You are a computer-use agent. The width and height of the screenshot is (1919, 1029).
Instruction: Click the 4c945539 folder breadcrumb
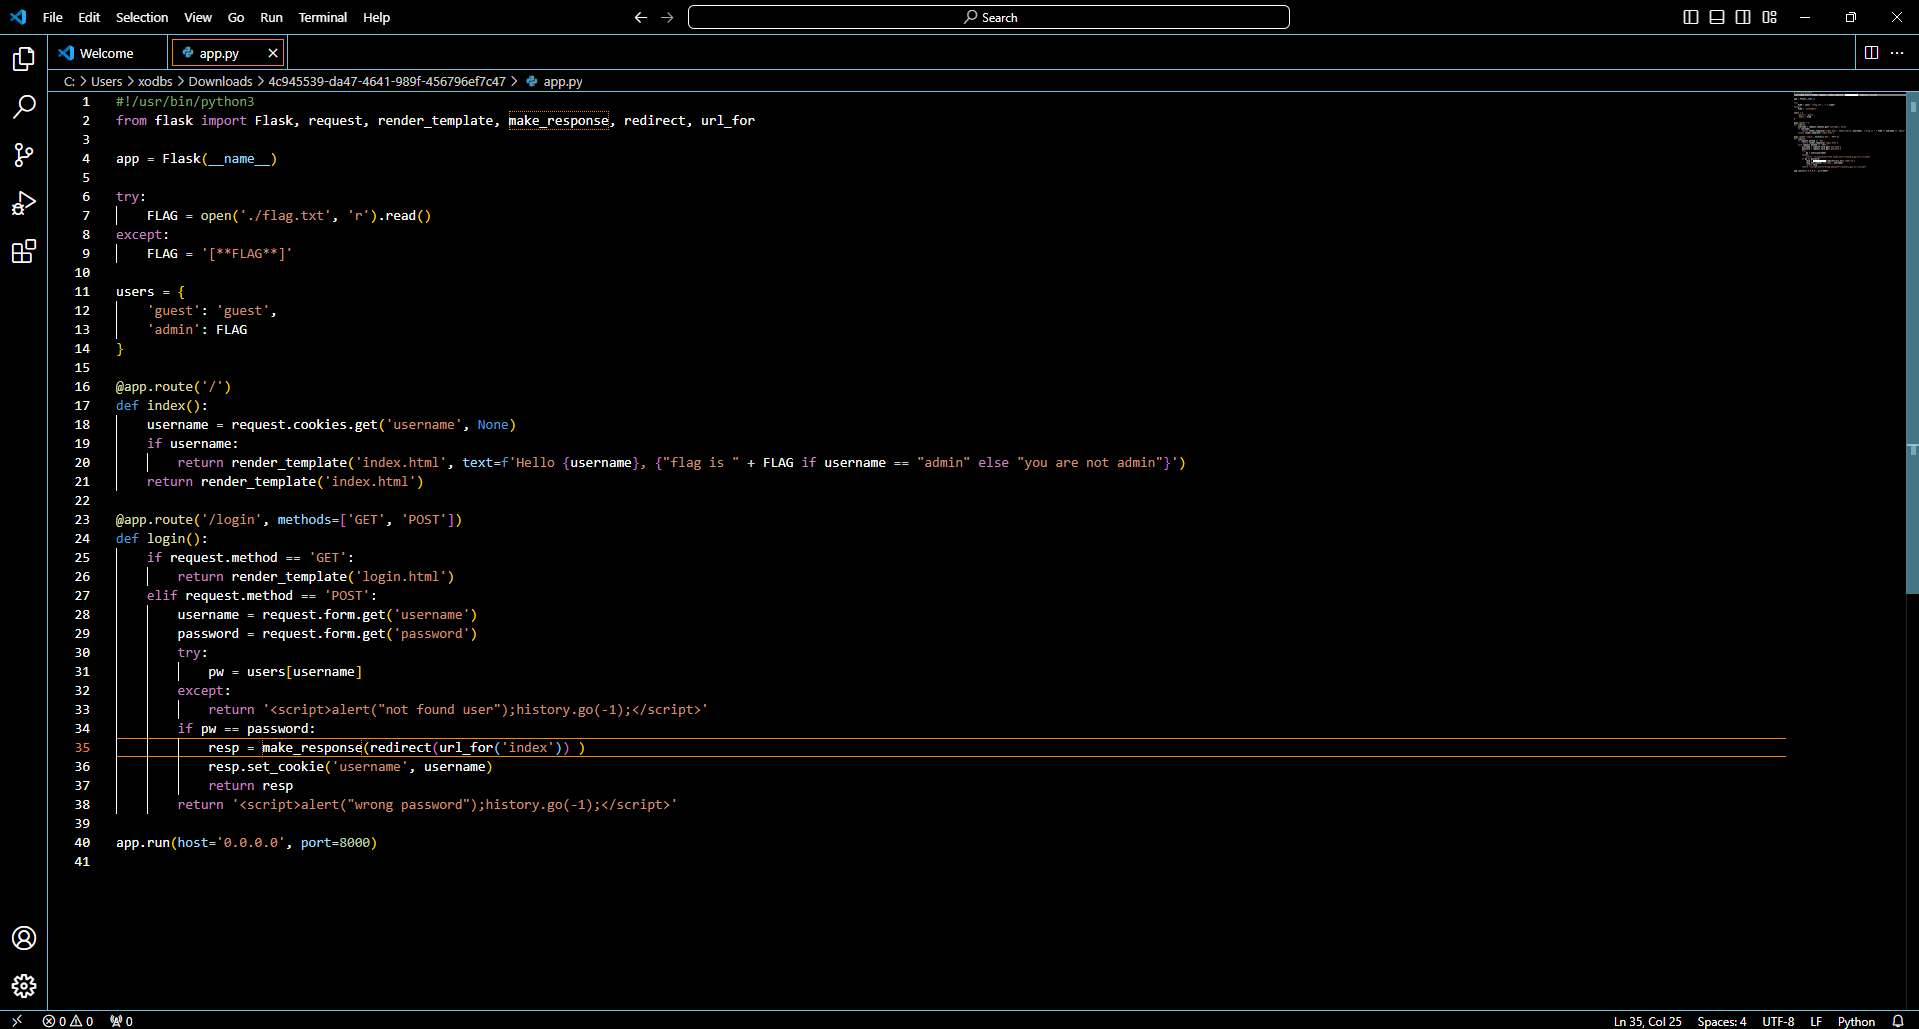(387, 82)
